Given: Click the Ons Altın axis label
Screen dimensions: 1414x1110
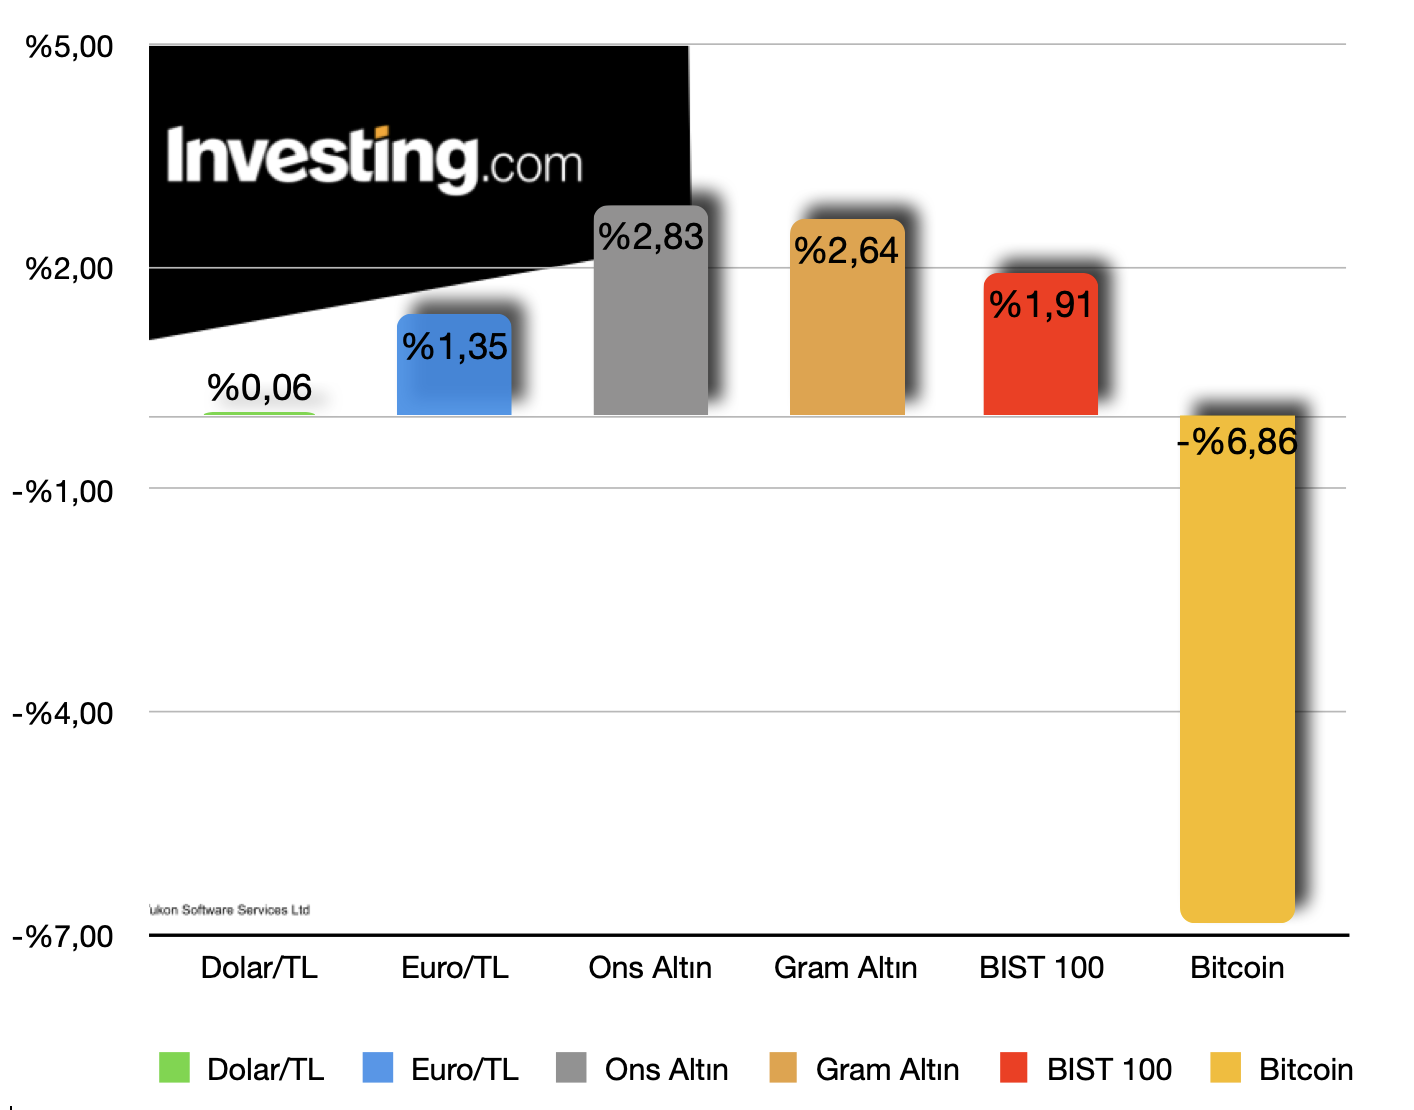Looking at the screenshot, I should coord(650,968).
